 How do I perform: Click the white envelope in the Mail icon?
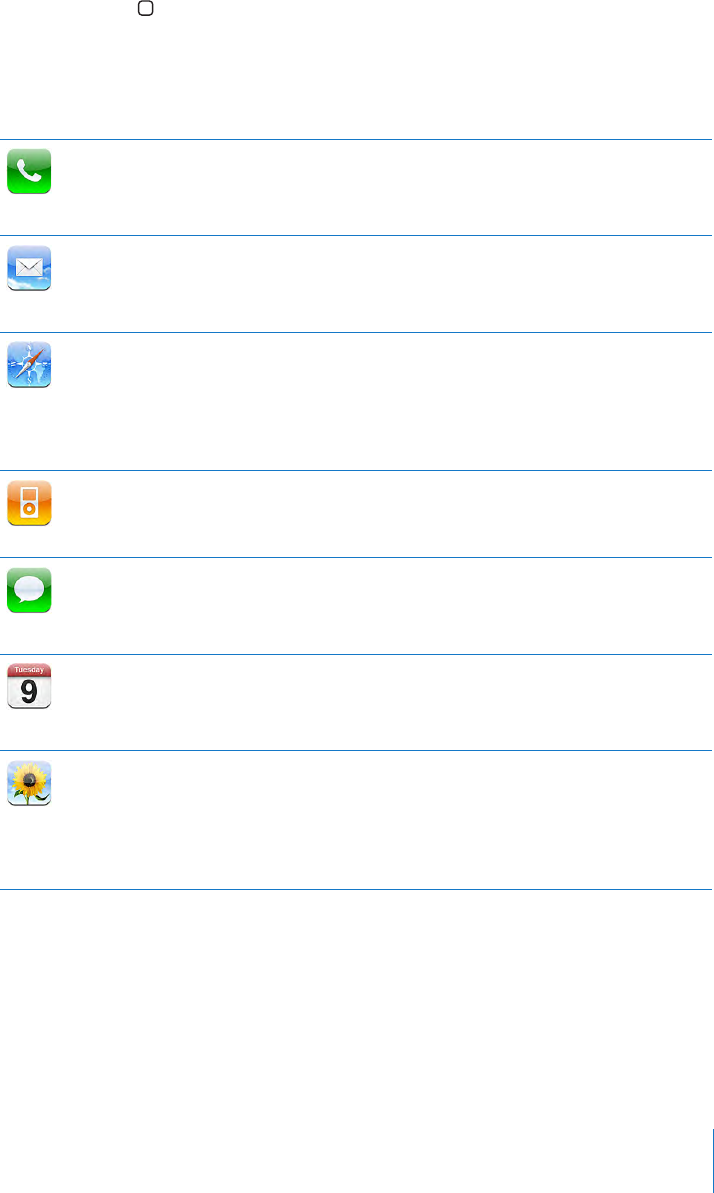(x=29, y=268)
